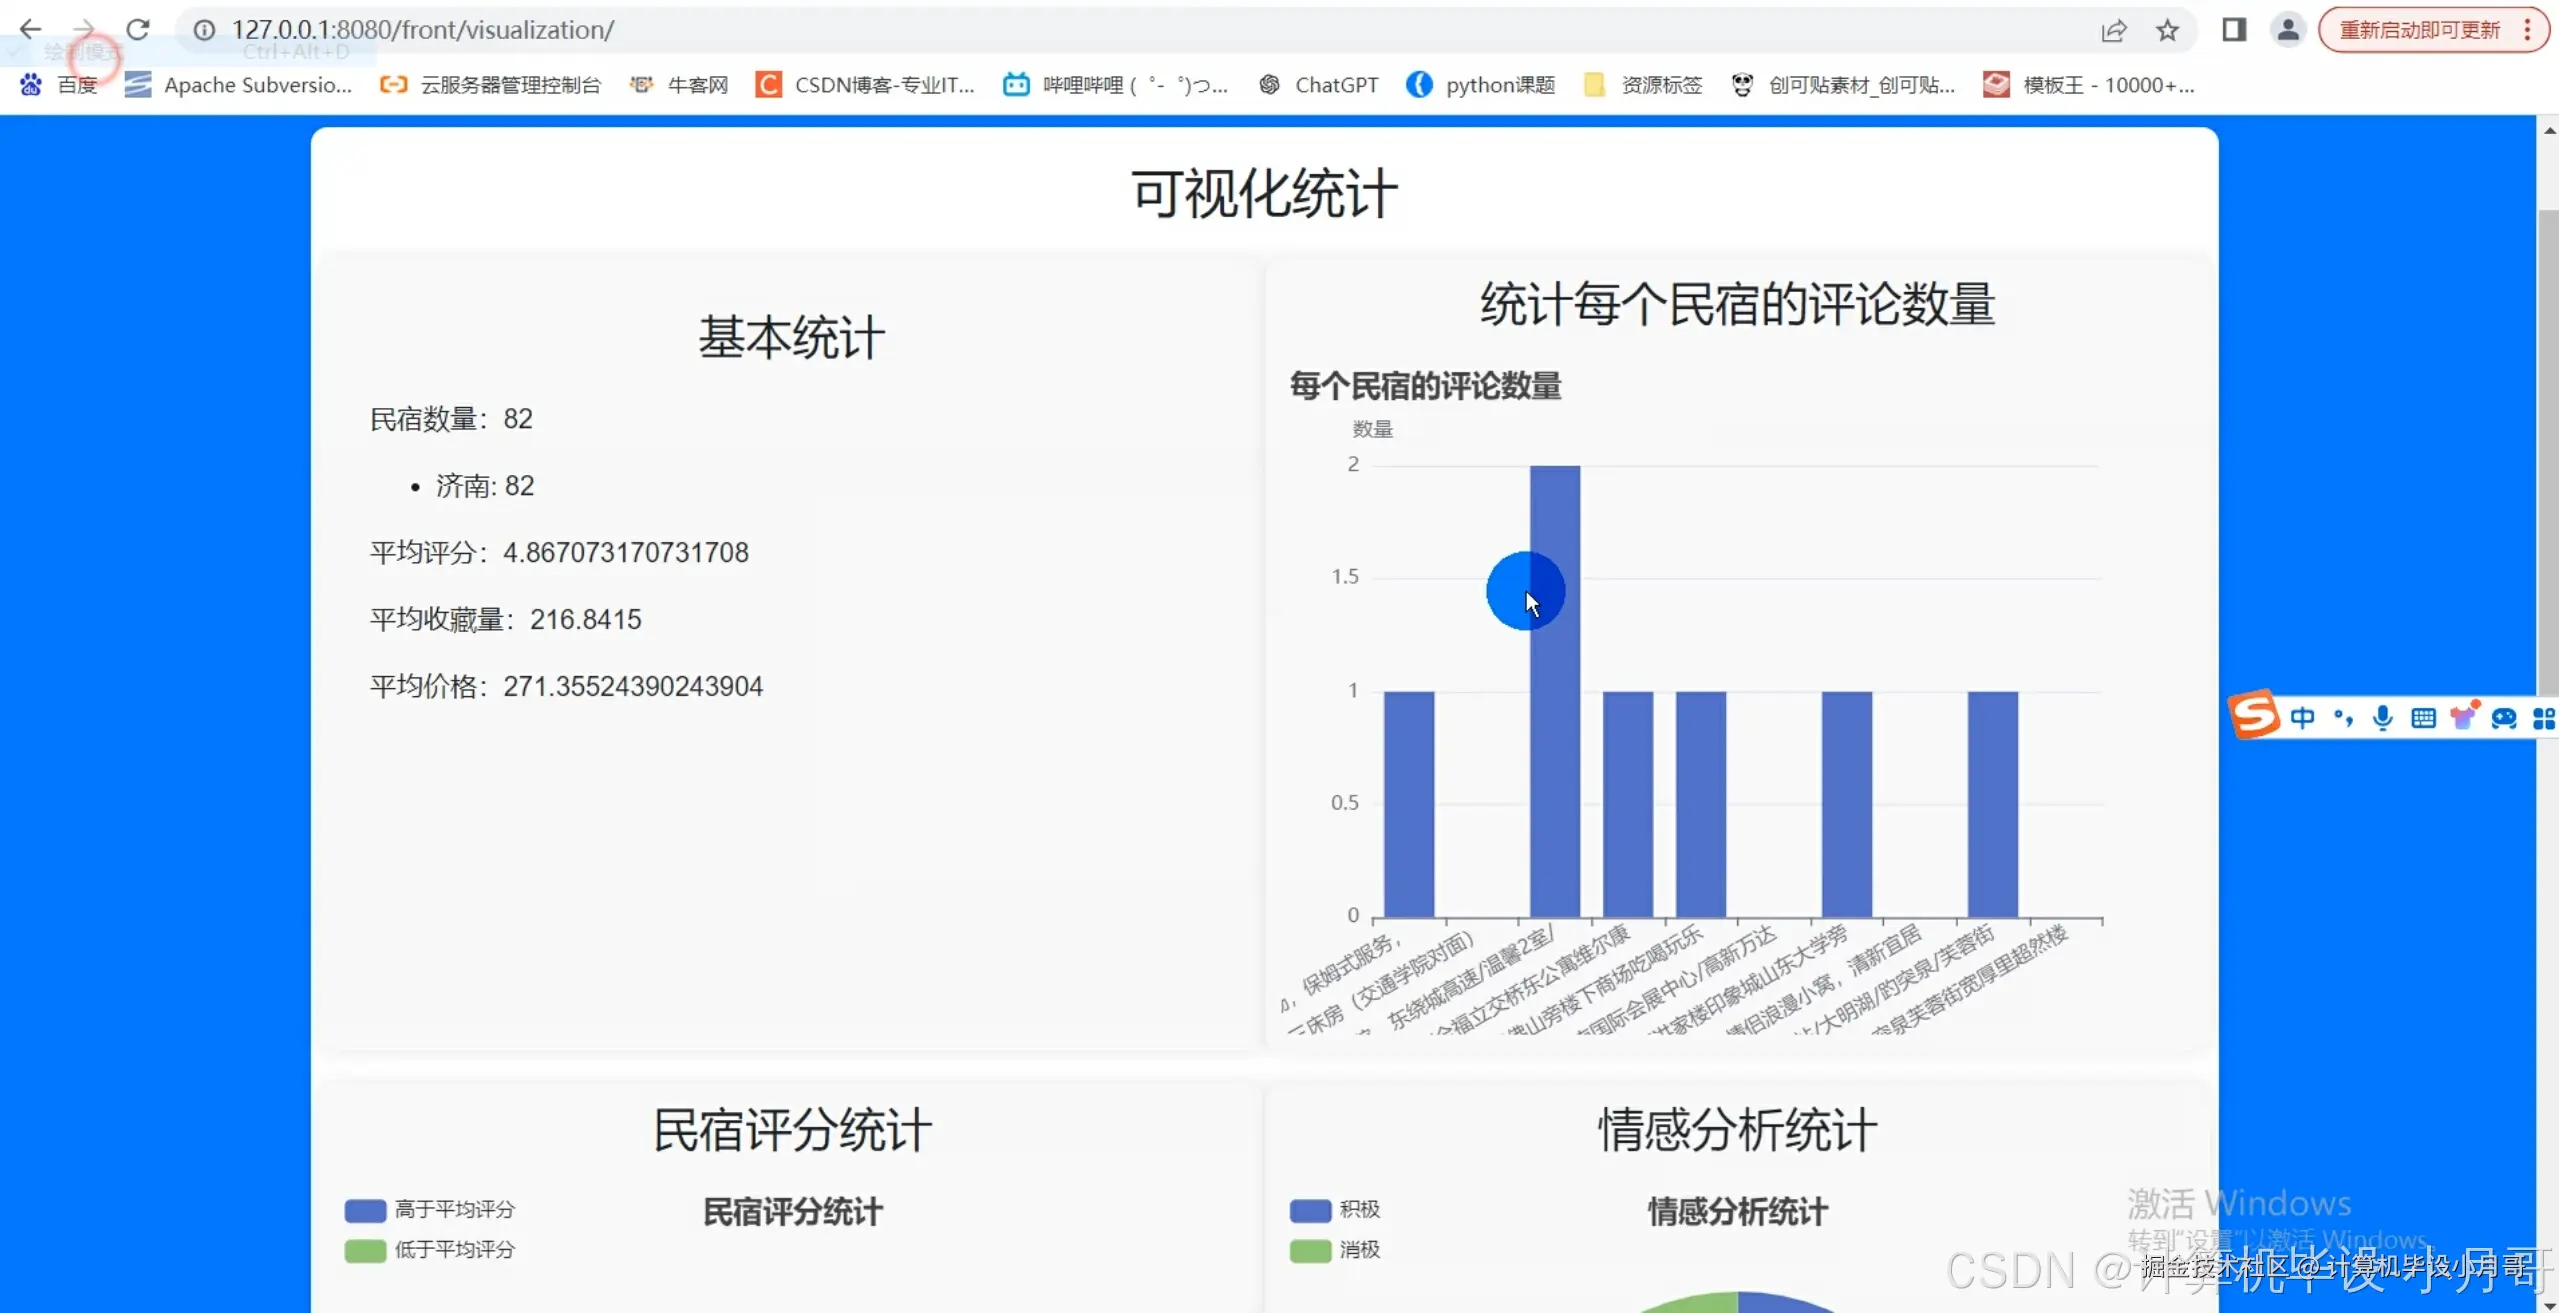Image resolution: width=2559 pixels, height=1313 pixels.
Task: Click the Sogou input method S logo
Action: pos(2255,716)
